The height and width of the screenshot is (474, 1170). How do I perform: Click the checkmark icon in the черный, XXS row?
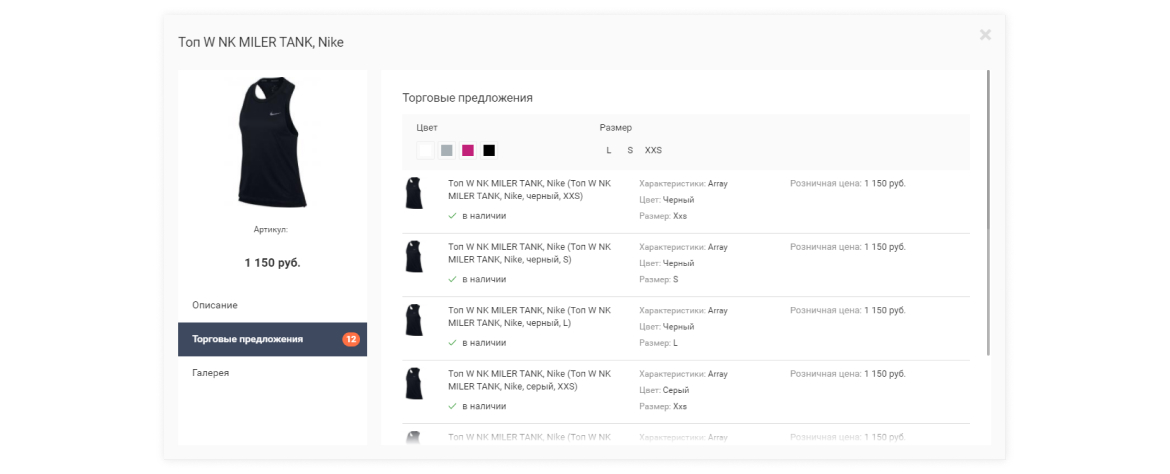[x=452, y=216]
